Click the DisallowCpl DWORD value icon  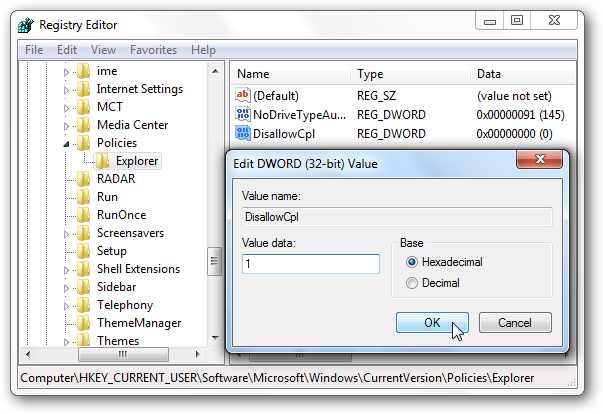pyautogui.click(x=243, y=133)
